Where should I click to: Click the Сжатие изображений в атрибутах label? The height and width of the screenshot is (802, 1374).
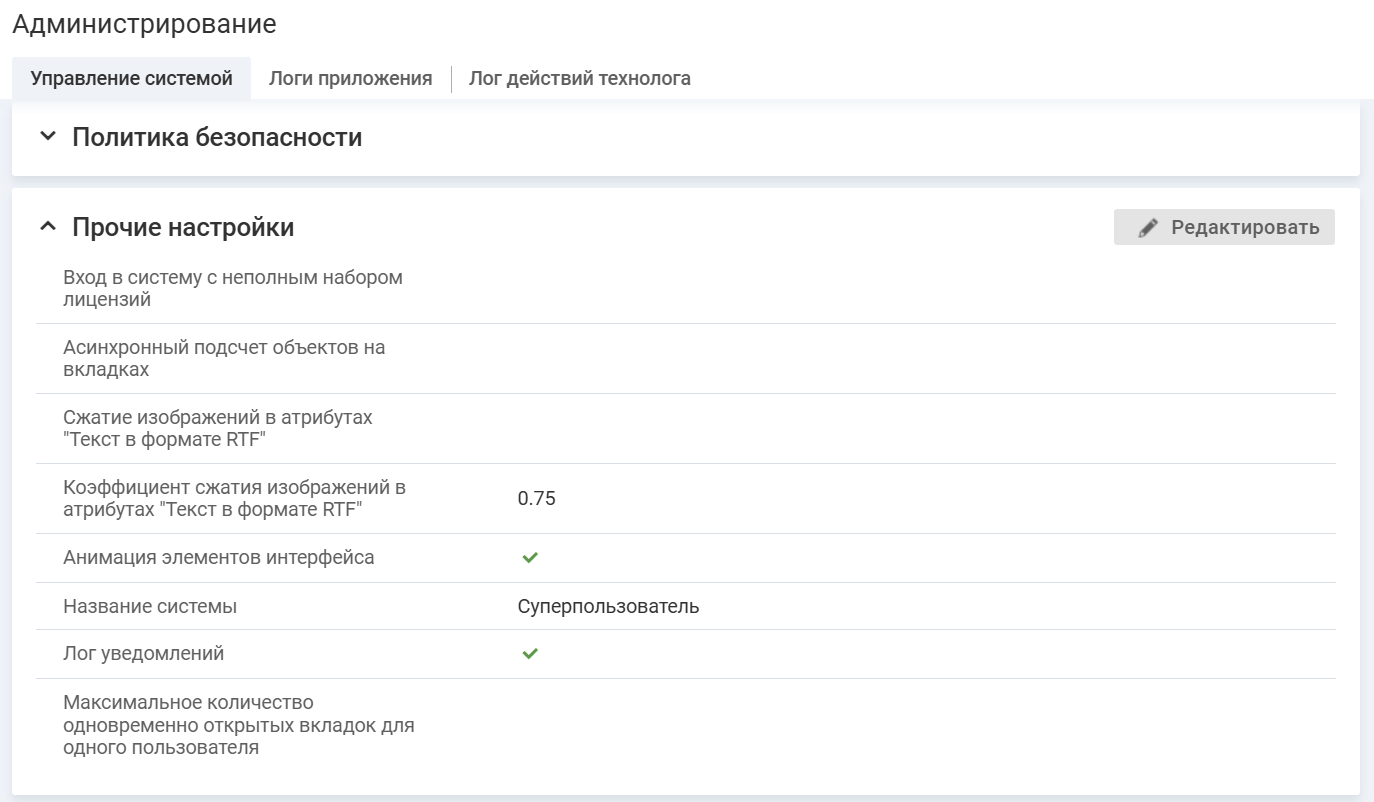tap(217, 428)
